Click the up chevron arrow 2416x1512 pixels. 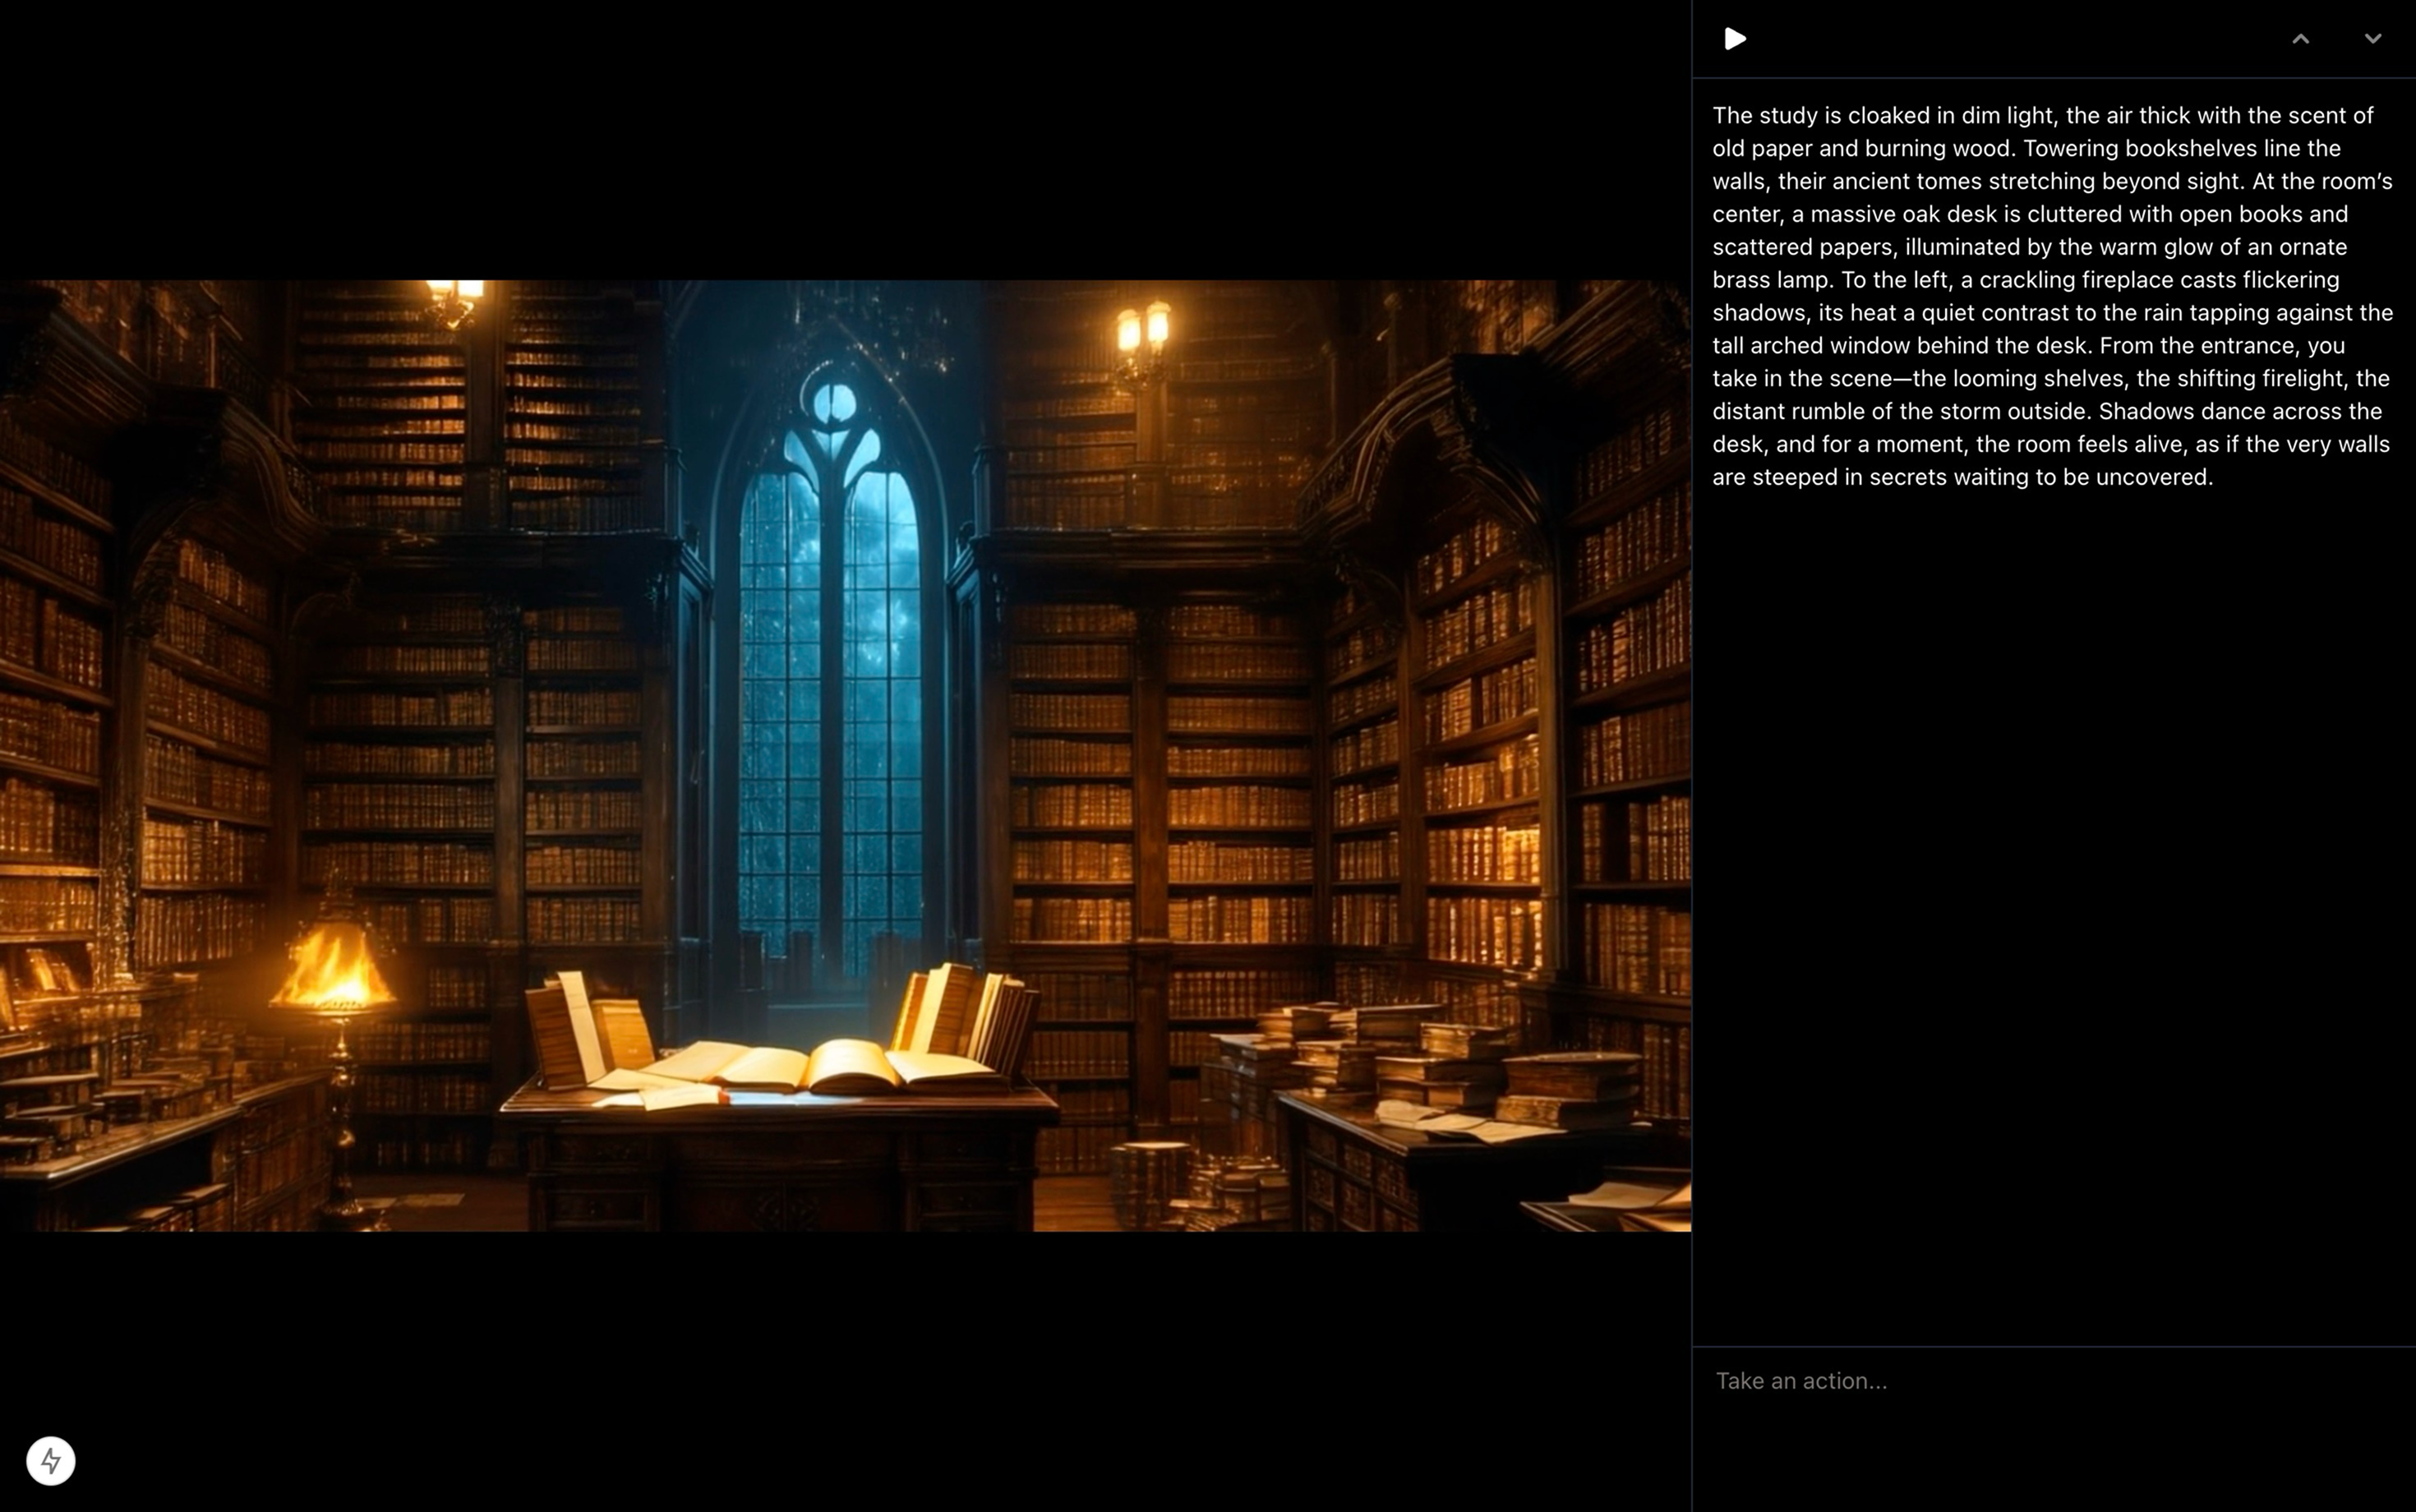(2300, 39)
